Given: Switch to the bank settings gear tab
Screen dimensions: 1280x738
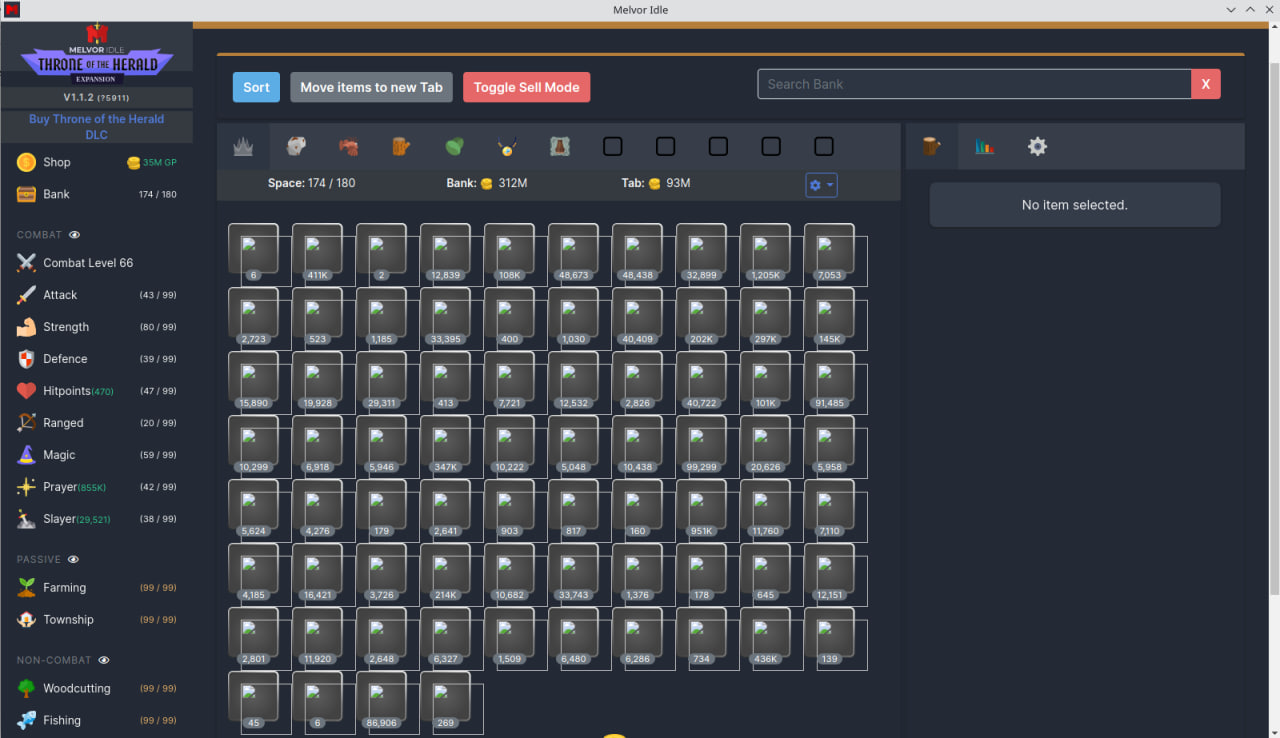Looking at the screenshot, I should point(1037,145).
